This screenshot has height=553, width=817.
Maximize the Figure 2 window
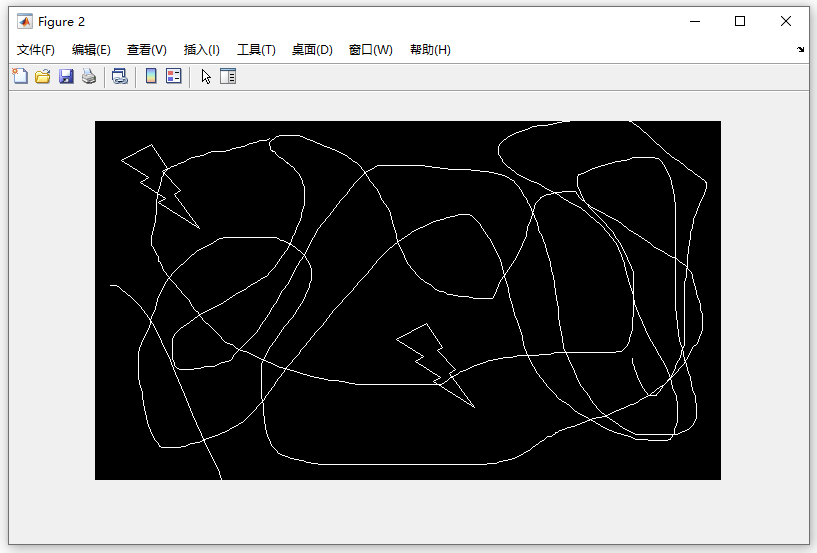tap(740, 21)
